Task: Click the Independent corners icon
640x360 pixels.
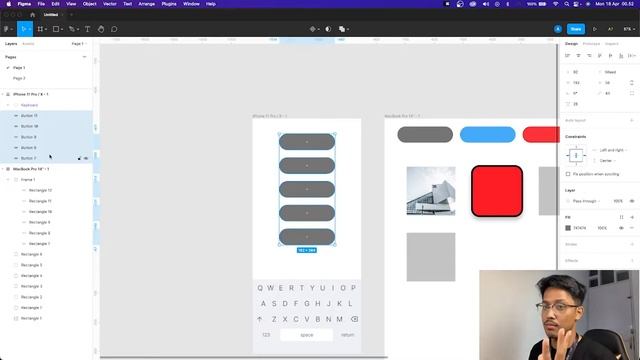Action: click(x=632, y=93)
